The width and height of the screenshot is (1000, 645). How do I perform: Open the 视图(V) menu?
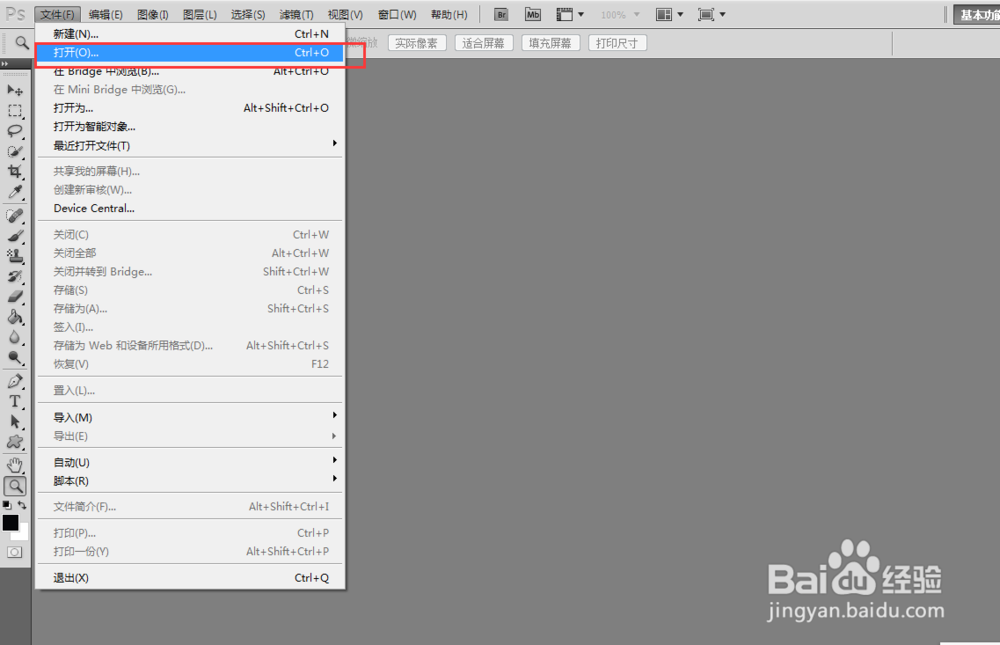click(x=345, y=15)
